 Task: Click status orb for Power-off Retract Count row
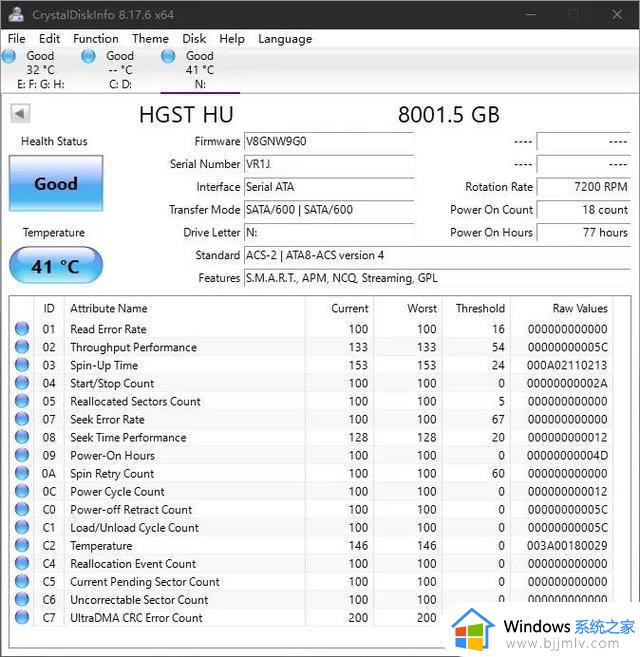22,509
